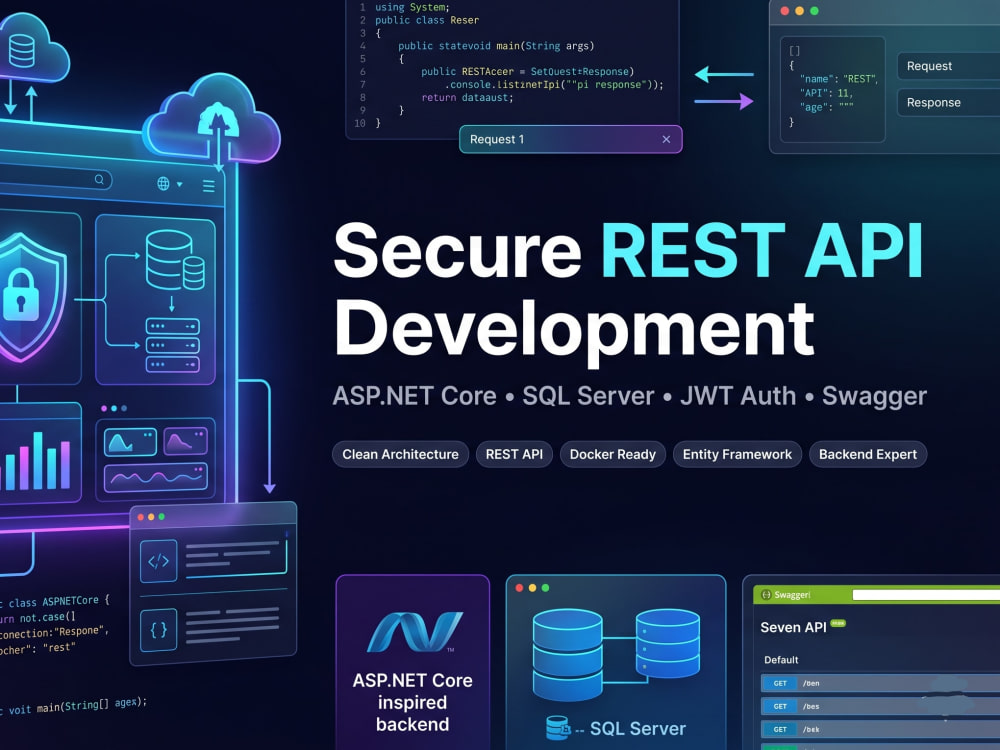The width and height of the screenshot is (1000, 750).
Task: Click the 'ASP.NET Core inspired backend' caption
Action: coord(413,702)
